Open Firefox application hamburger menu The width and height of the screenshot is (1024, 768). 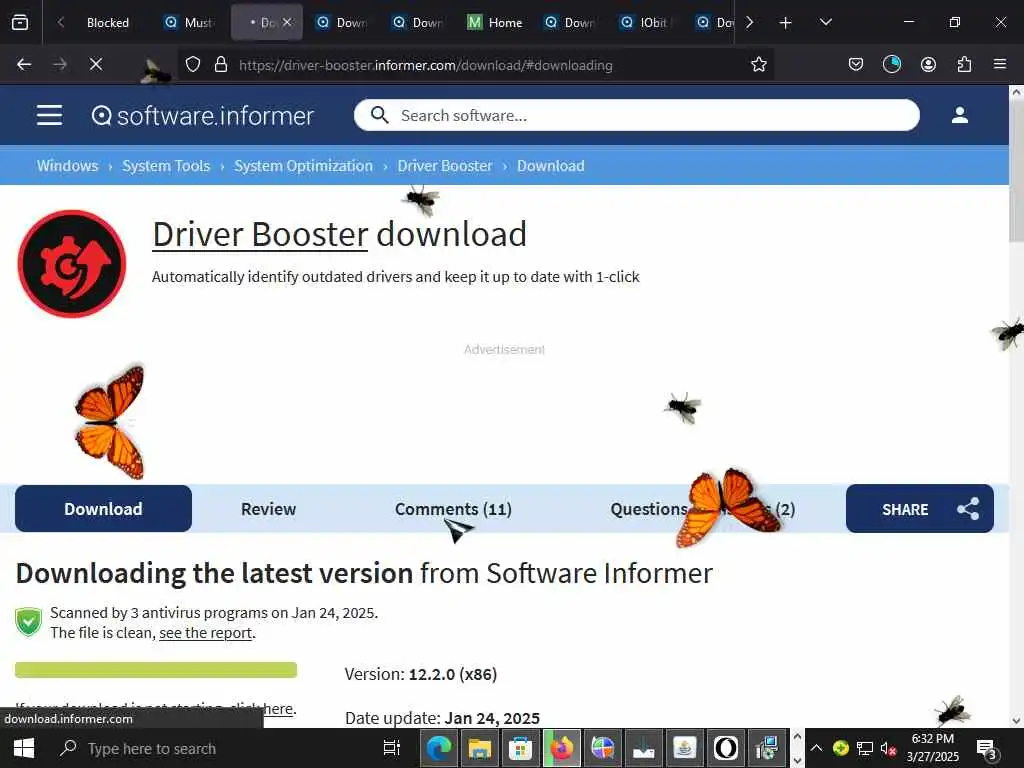point(1000,64)
